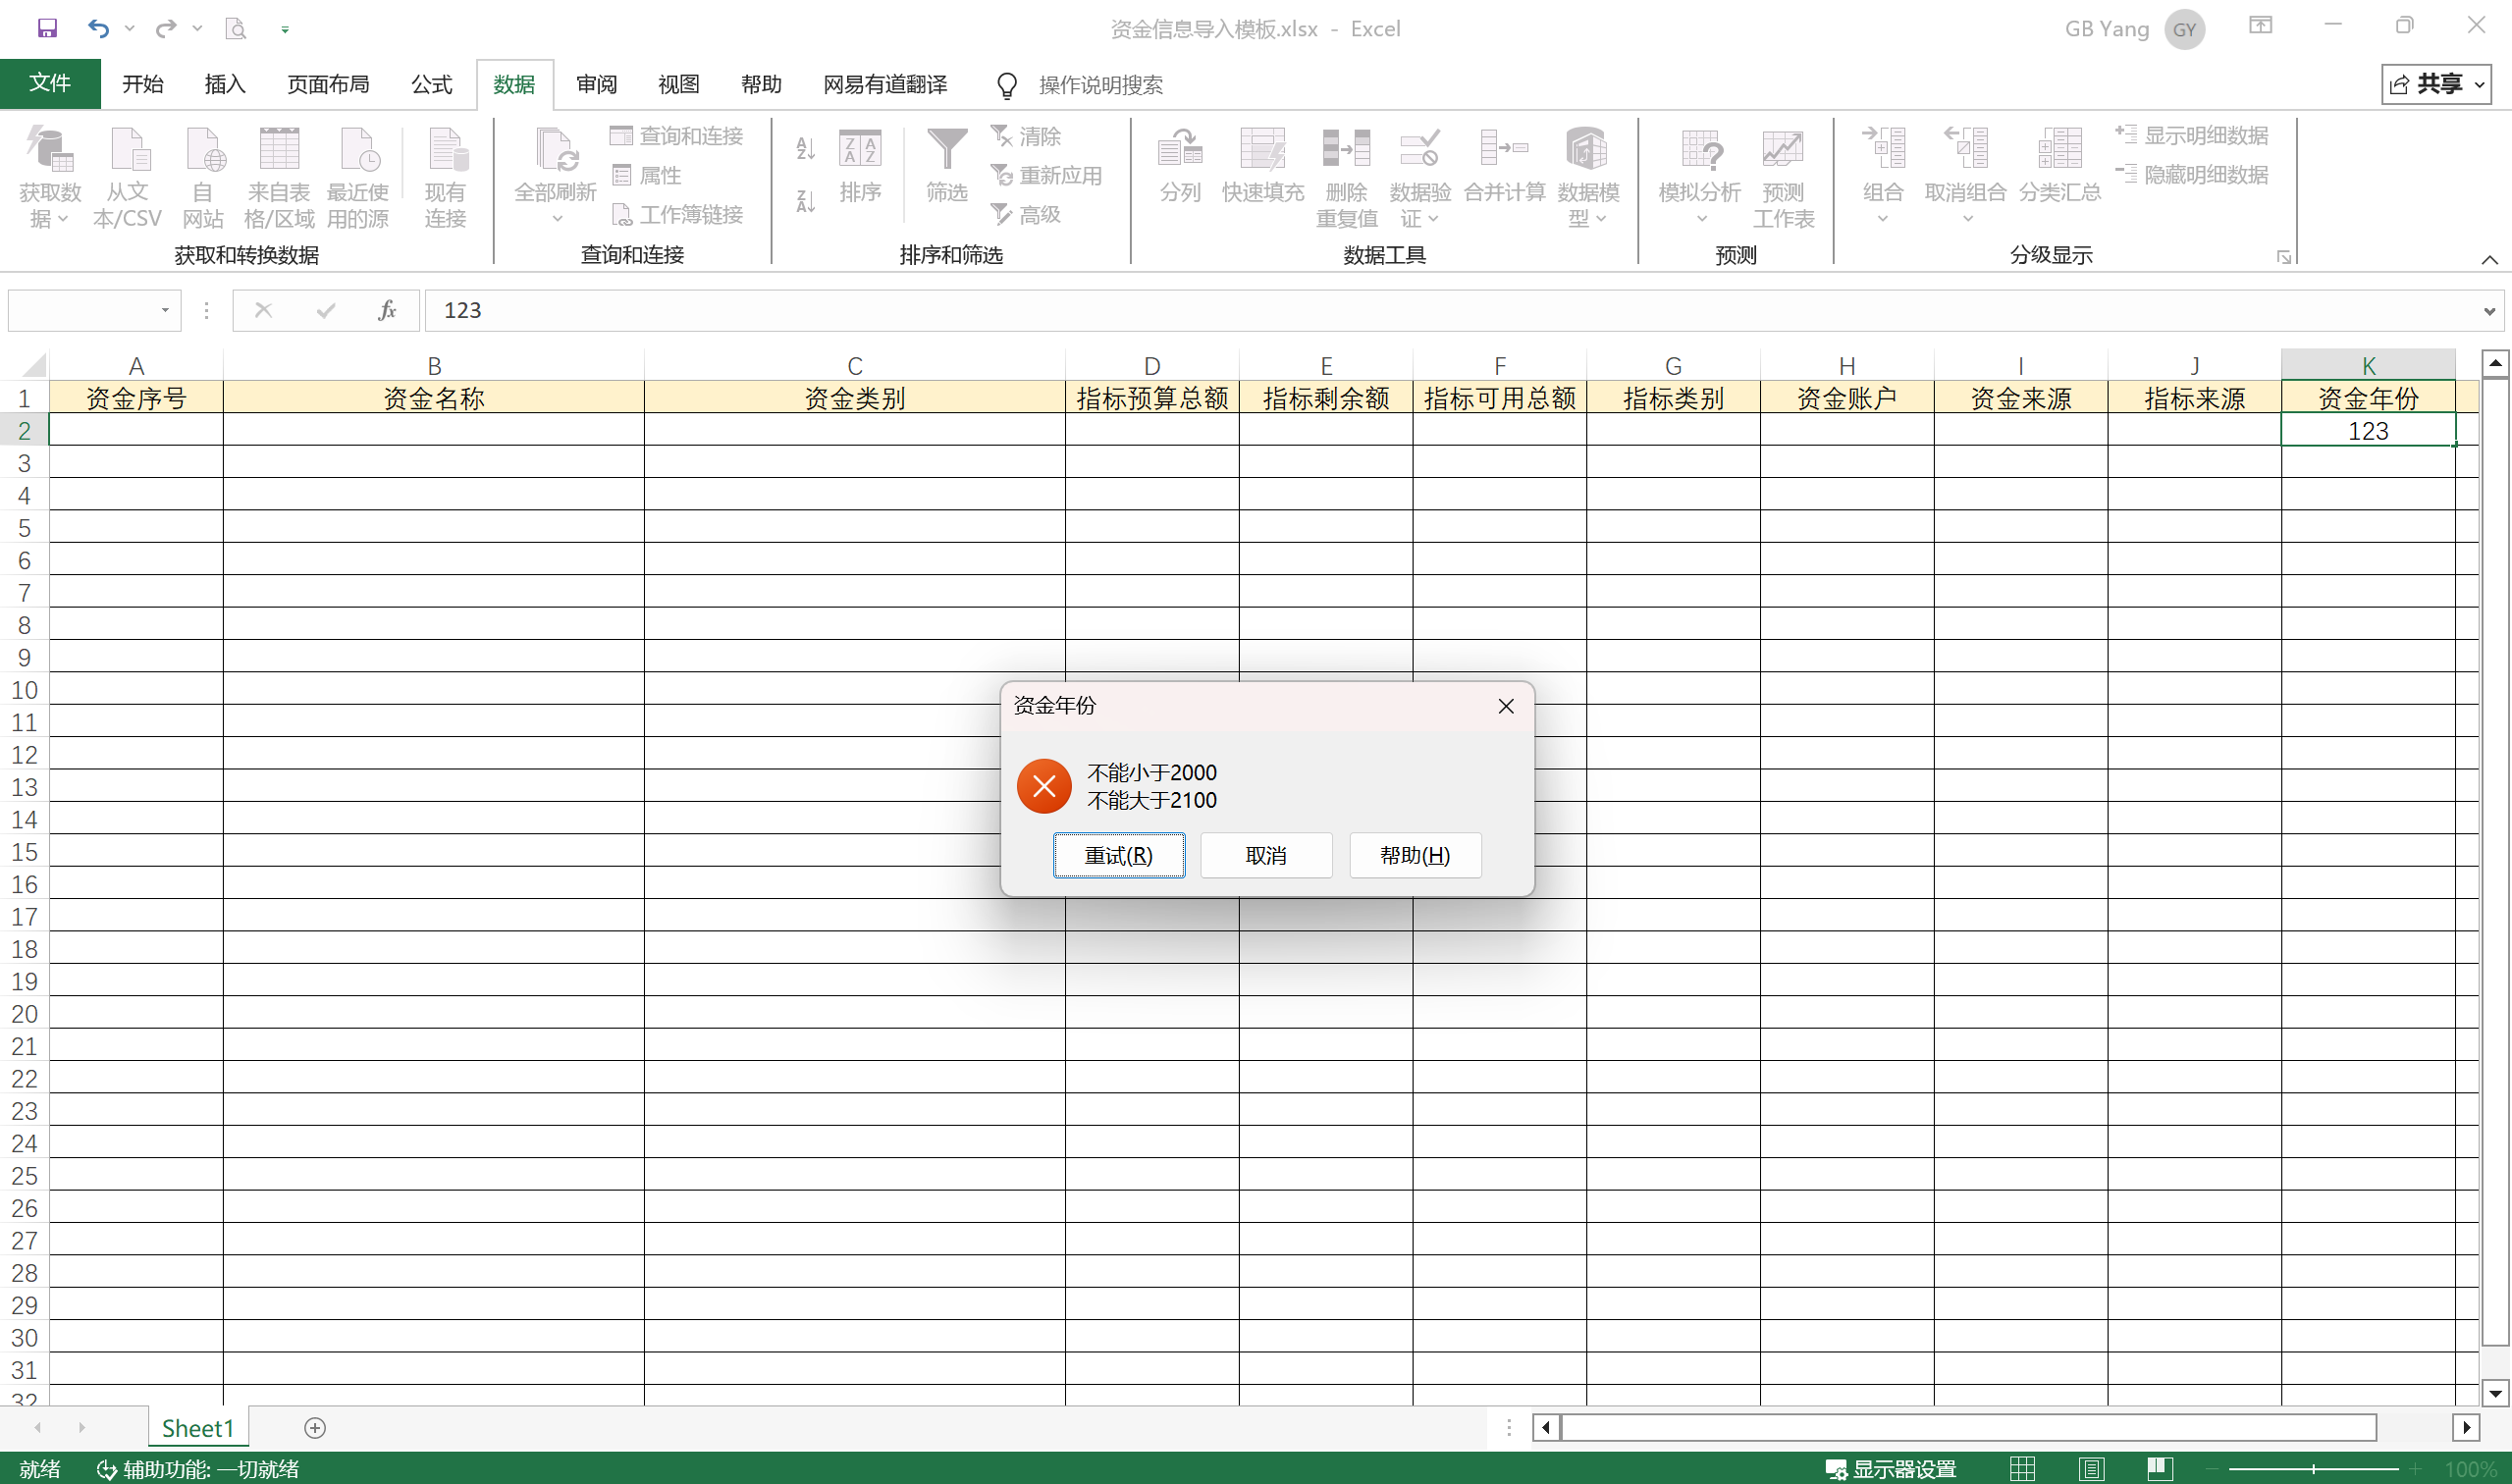Expand the formula bar with chevron
This screenshot has width=2512, height=1484.
pos(2489,311)
